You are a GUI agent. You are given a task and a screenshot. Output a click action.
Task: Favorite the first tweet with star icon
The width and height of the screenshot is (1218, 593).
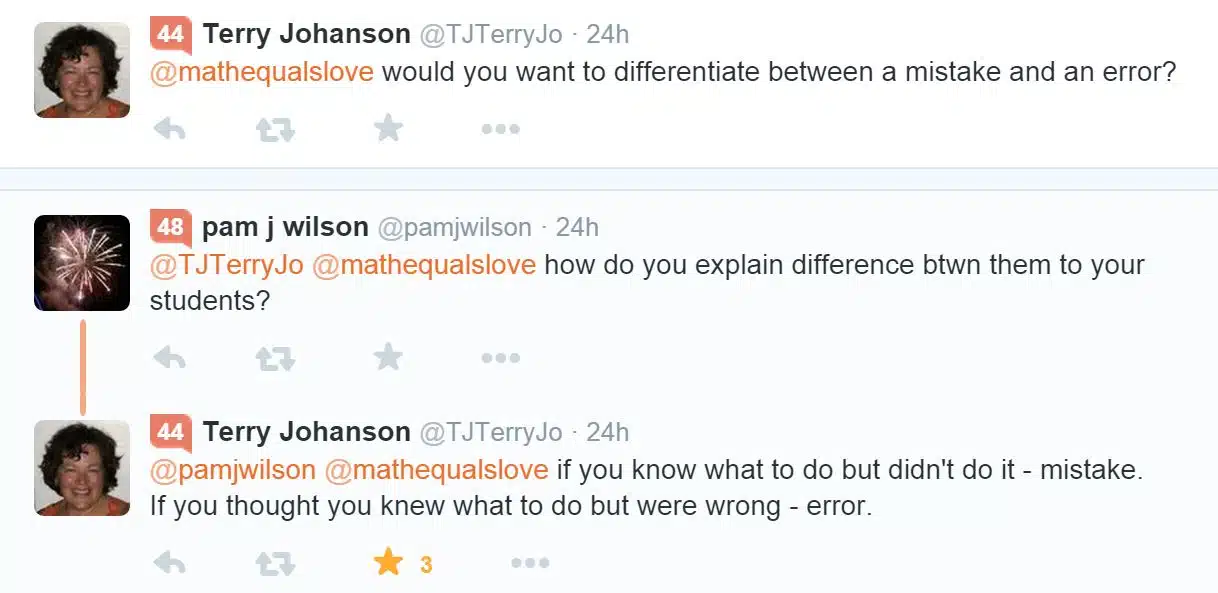coord(388,128)
